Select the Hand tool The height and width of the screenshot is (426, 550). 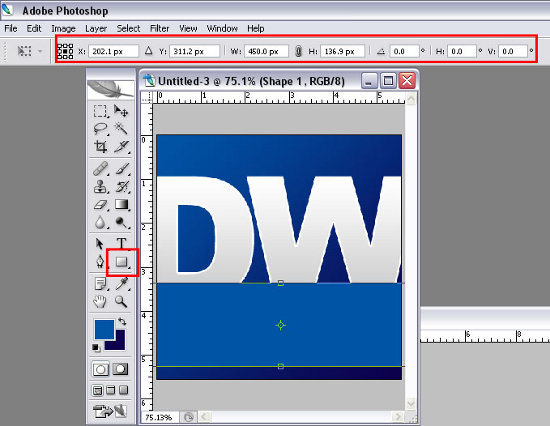(x=100, y=301)
